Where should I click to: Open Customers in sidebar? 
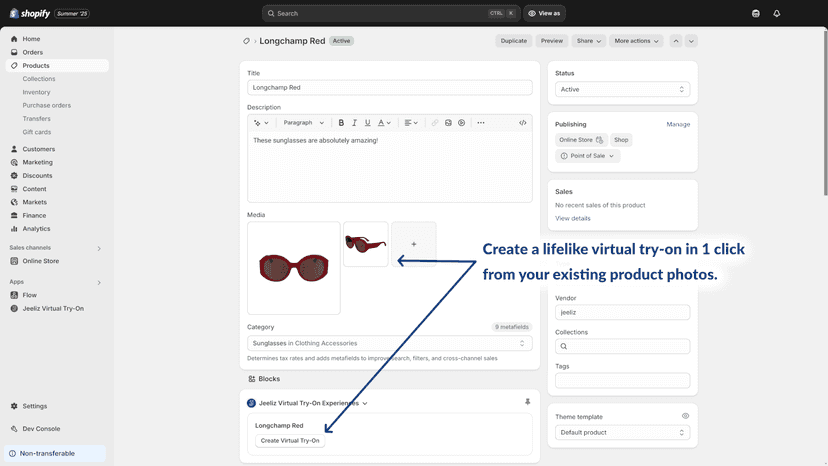point(57,149)
